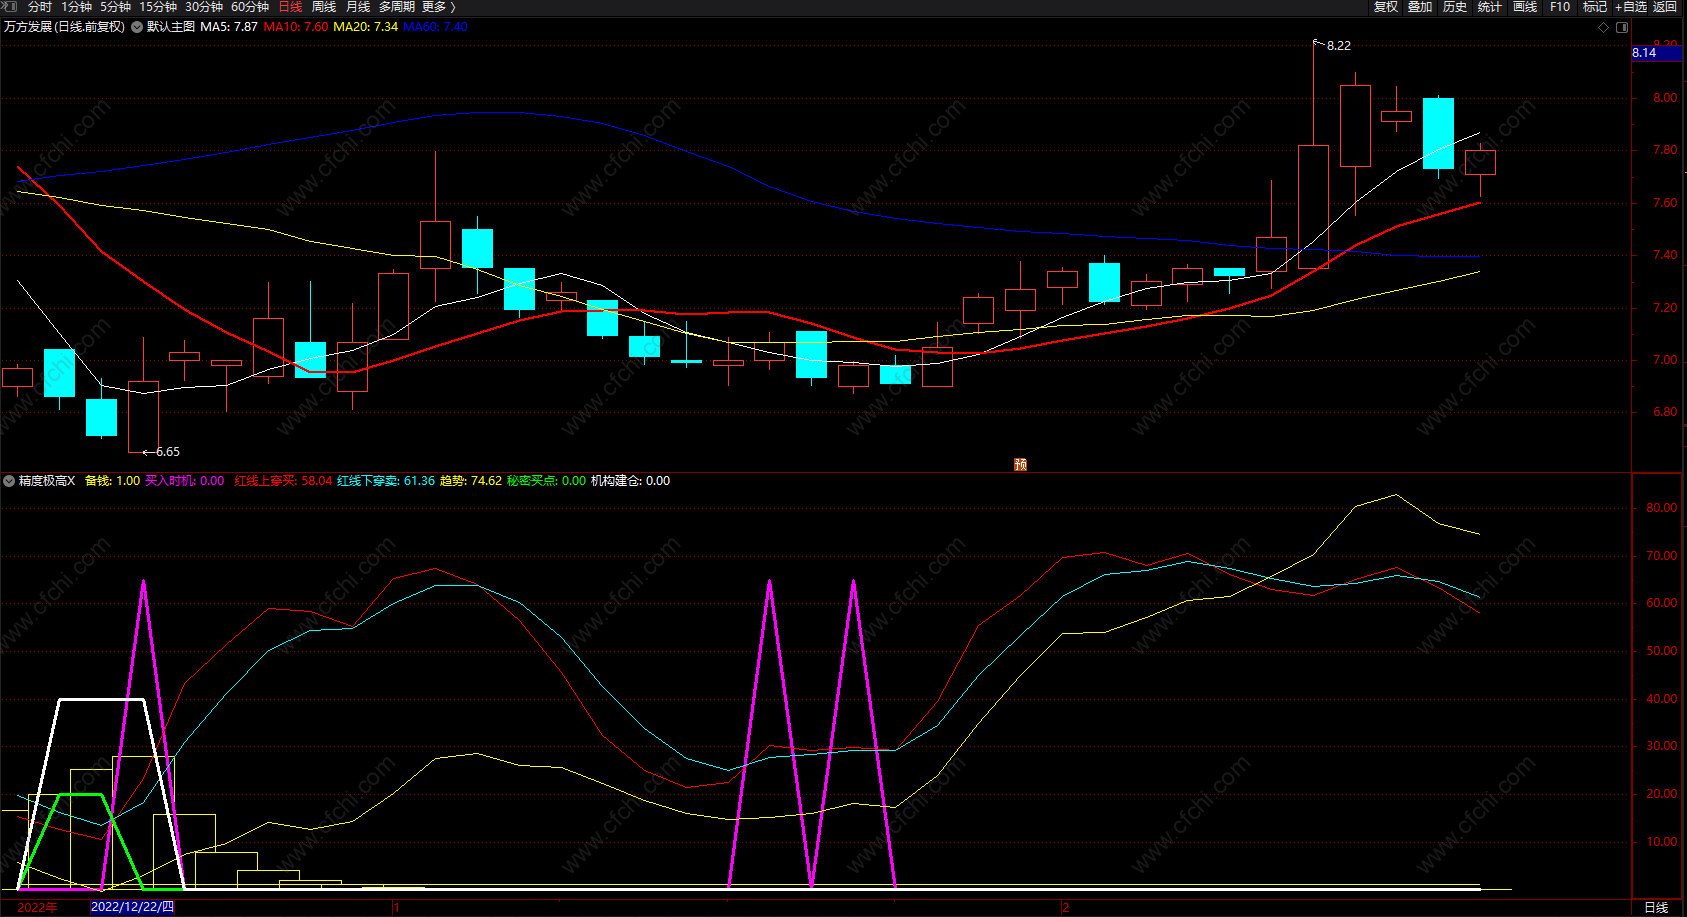The height and width of the screenshot is (917, 1687).
Task: Click the 返回 back button
Action: [x=1665, y=7]
